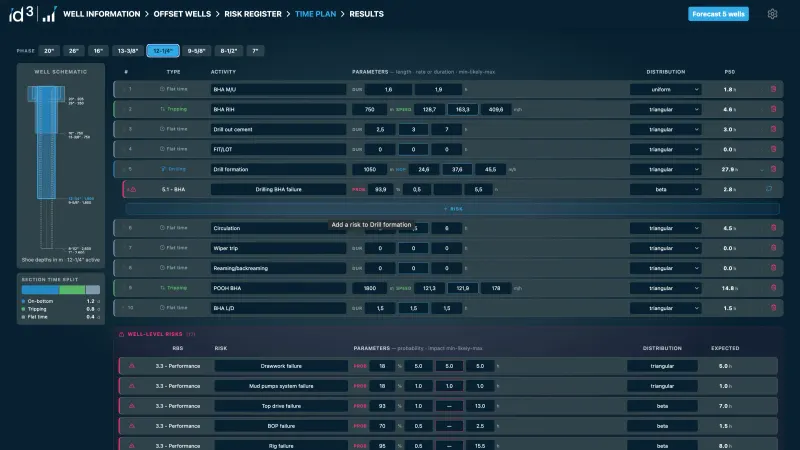Open distribution dropdown for POOH BHA
Image resolution: width=800 pixels, height=450 pixels.
click(x=665, y=288)
